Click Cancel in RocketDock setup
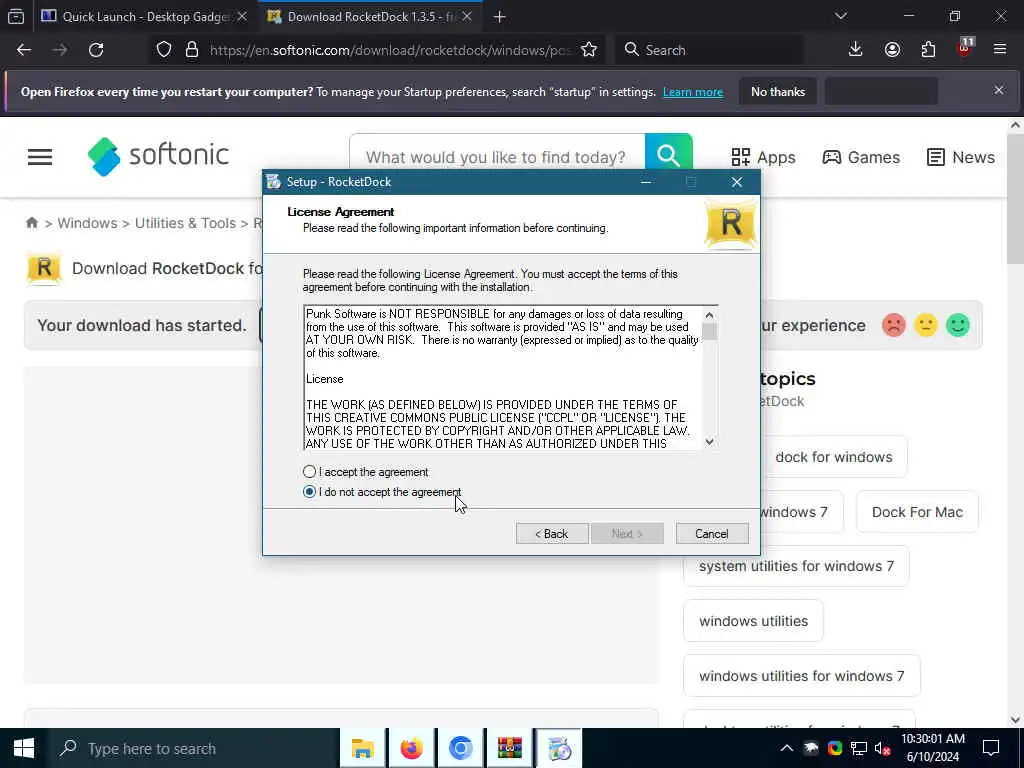The height and width of the screenshot is (768, 1024). point(712,534)
